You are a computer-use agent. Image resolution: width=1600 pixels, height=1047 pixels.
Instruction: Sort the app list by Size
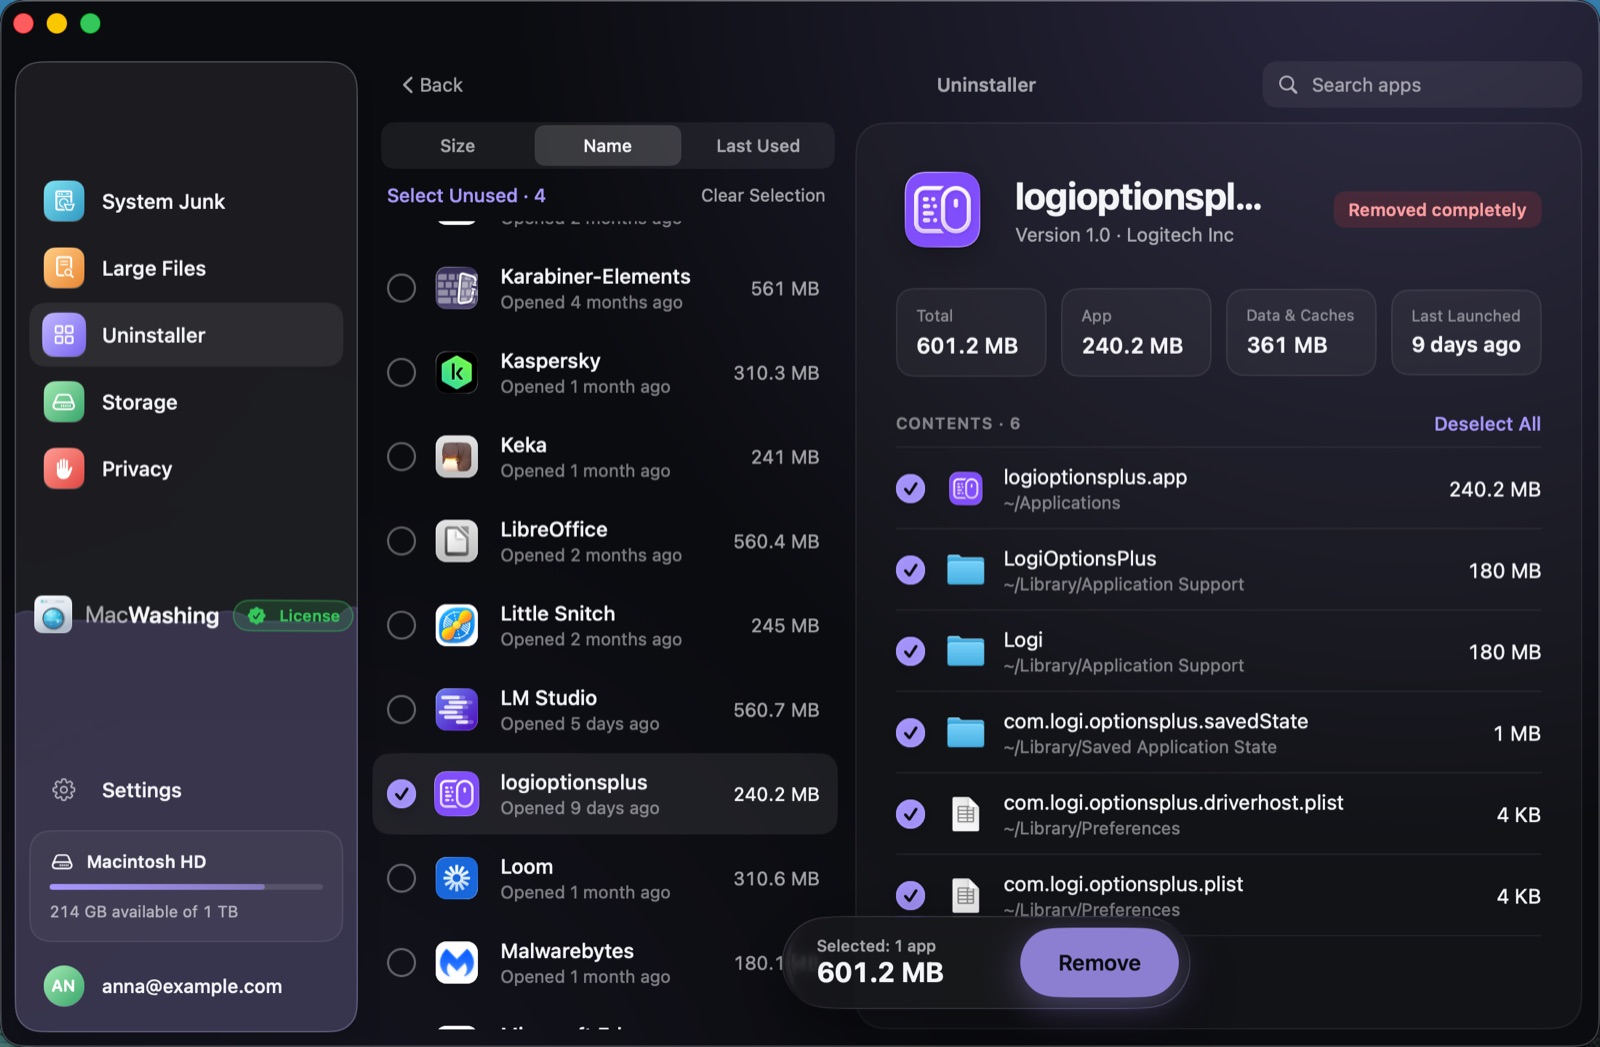coord(457,146)
